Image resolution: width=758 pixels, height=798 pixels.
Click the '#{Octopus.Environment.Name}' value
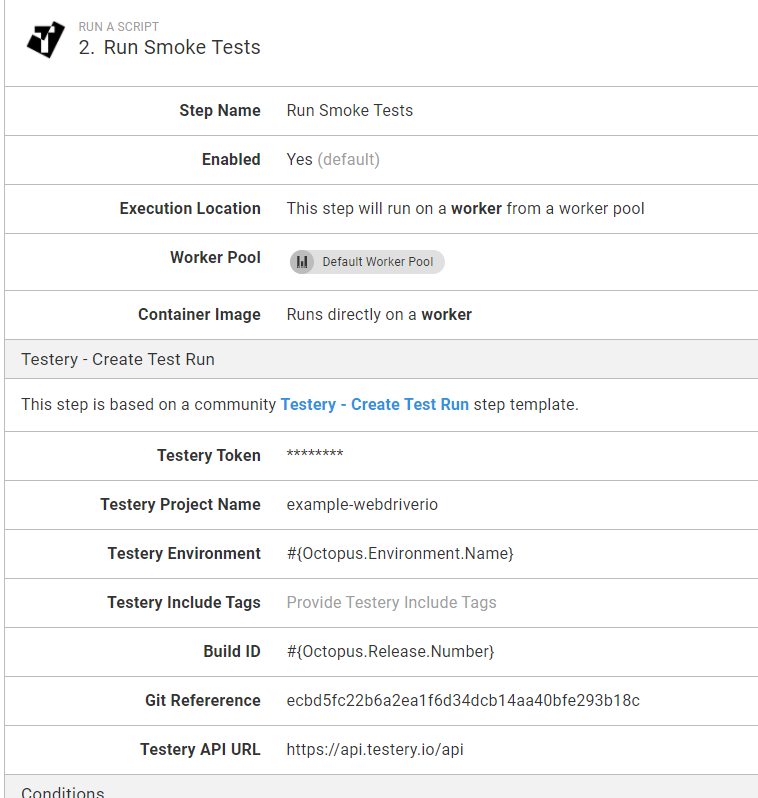(400, 554)
